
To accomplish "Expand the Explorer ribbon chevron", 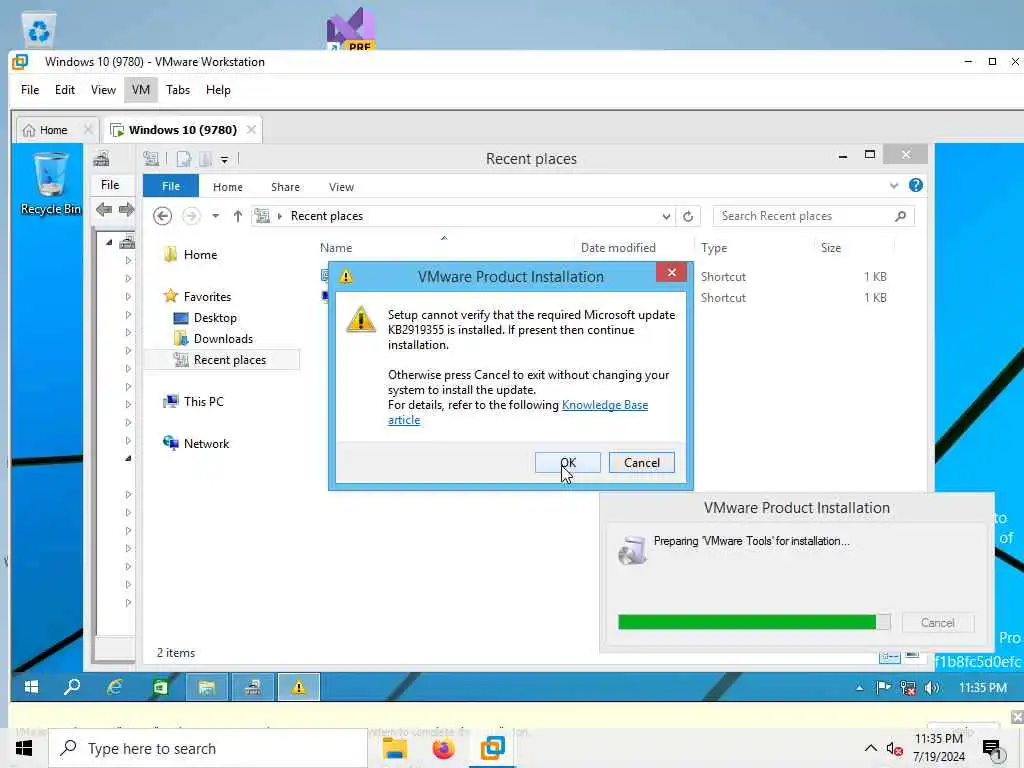I will tap(893, 186).
